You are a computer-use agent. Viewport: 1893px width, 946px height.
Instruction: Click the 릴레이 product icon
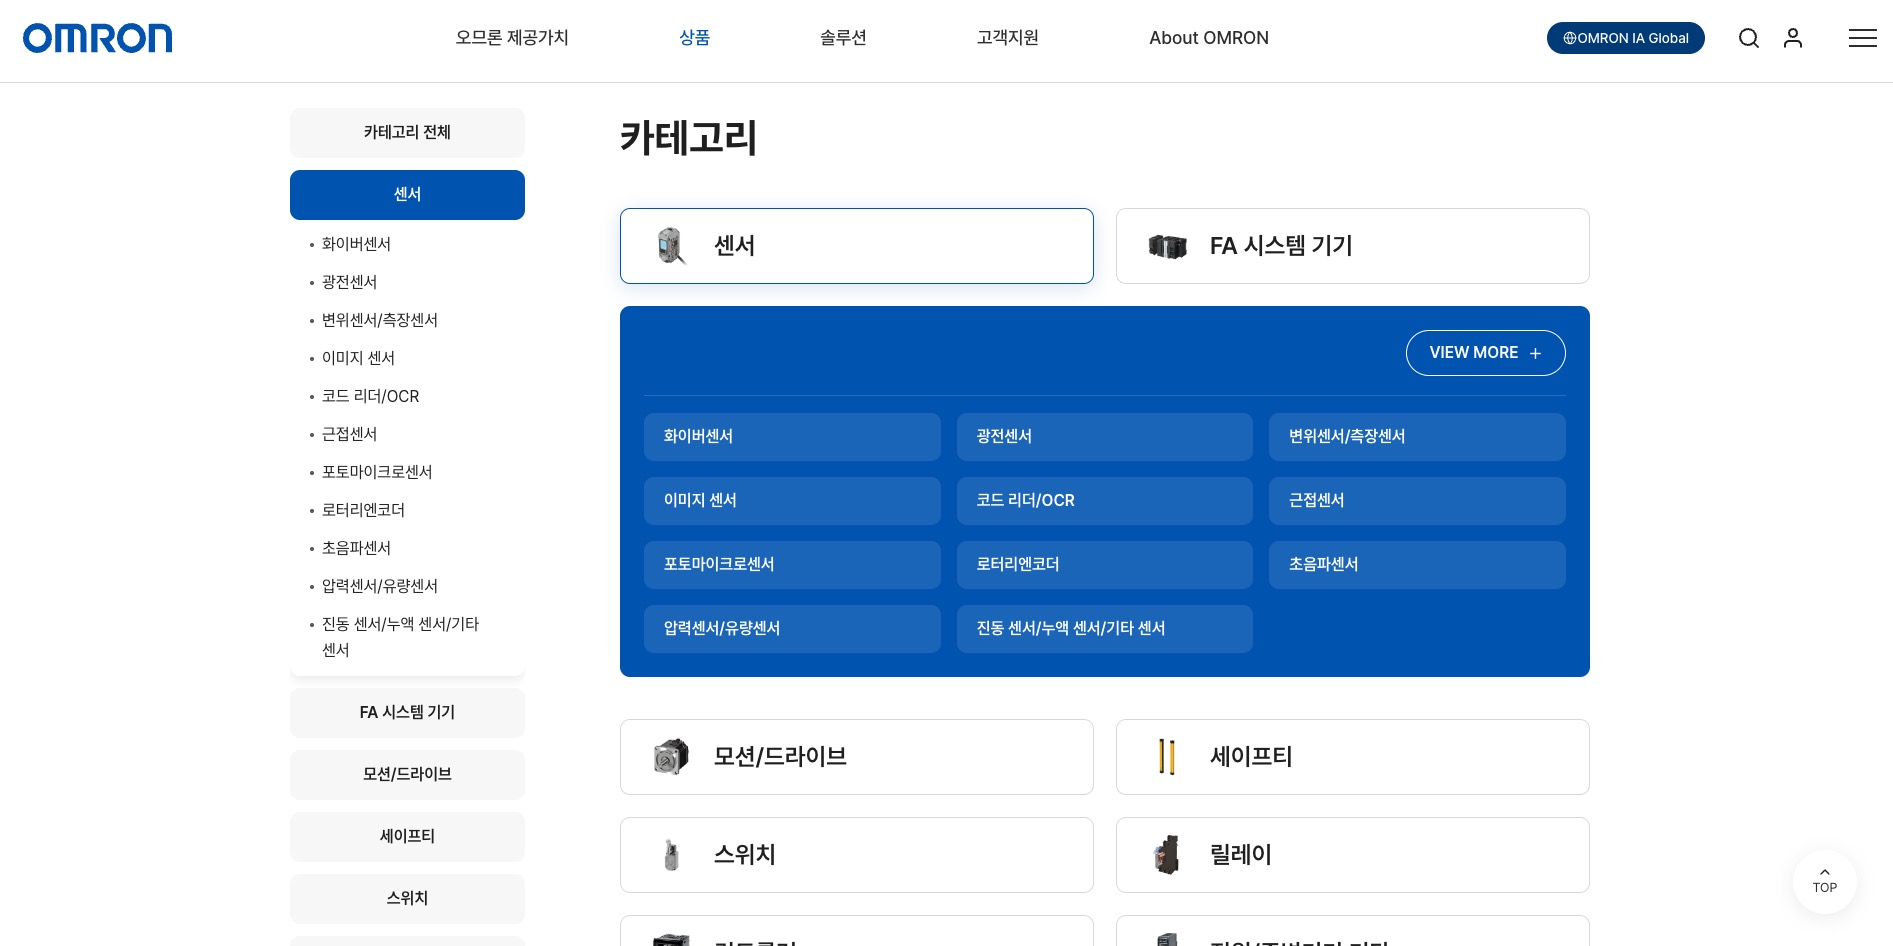click(x=1166, y=855)
